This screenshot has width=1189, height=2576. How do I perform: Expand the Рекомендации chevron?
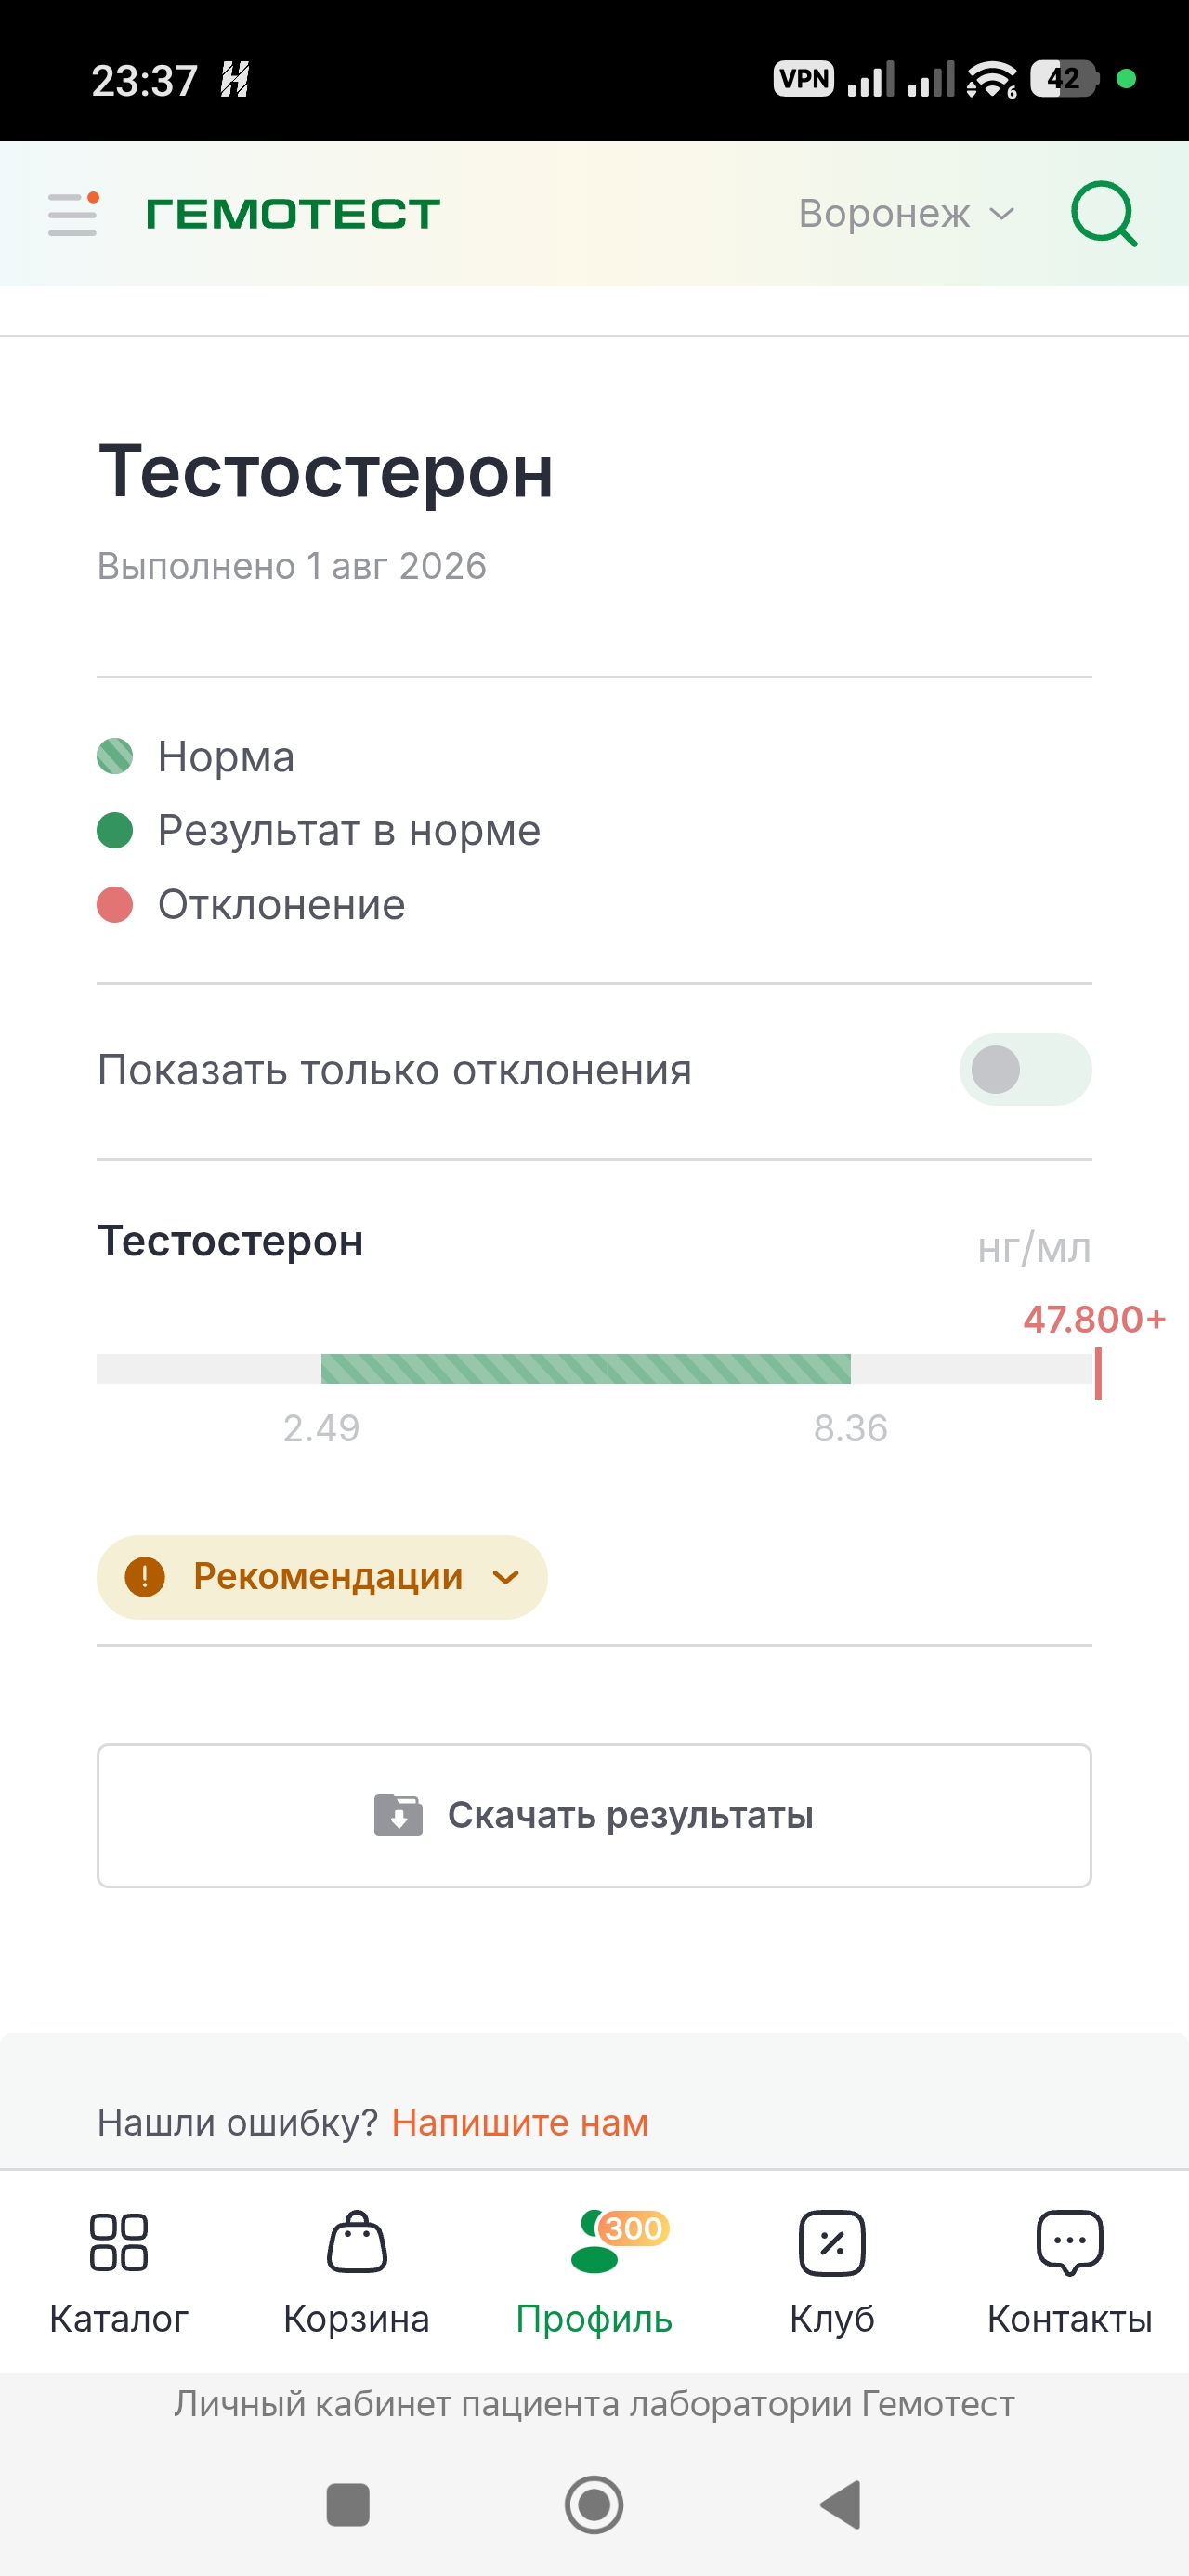point(506,1577)
